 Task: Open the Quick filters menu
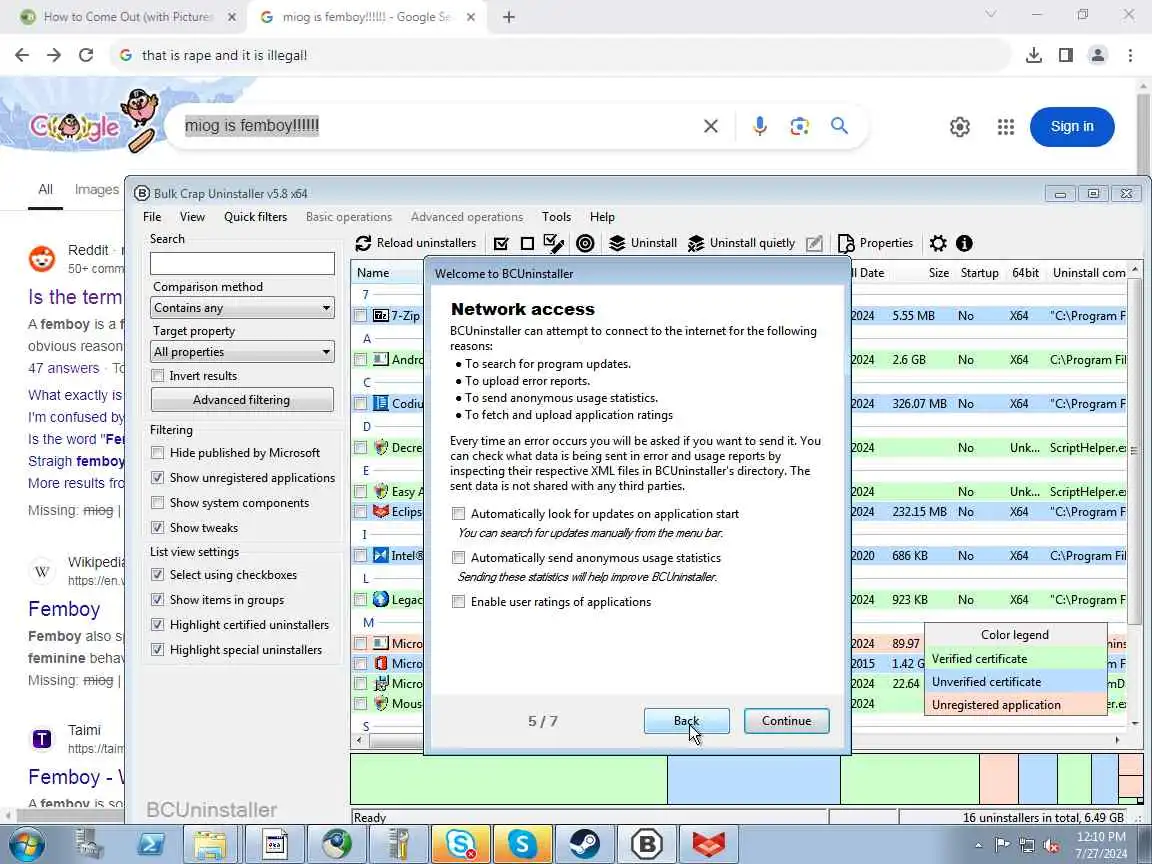click(256, 217)
